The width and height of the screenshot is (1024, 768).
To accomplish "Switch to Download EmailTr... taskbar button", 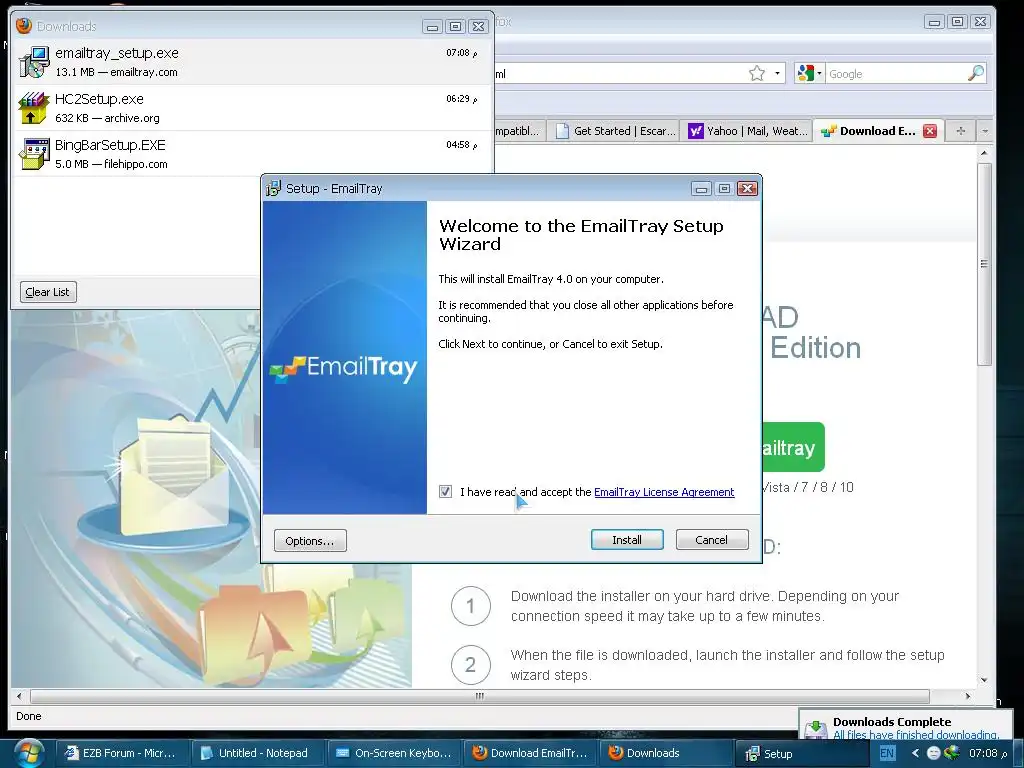I will coord(530,753).
